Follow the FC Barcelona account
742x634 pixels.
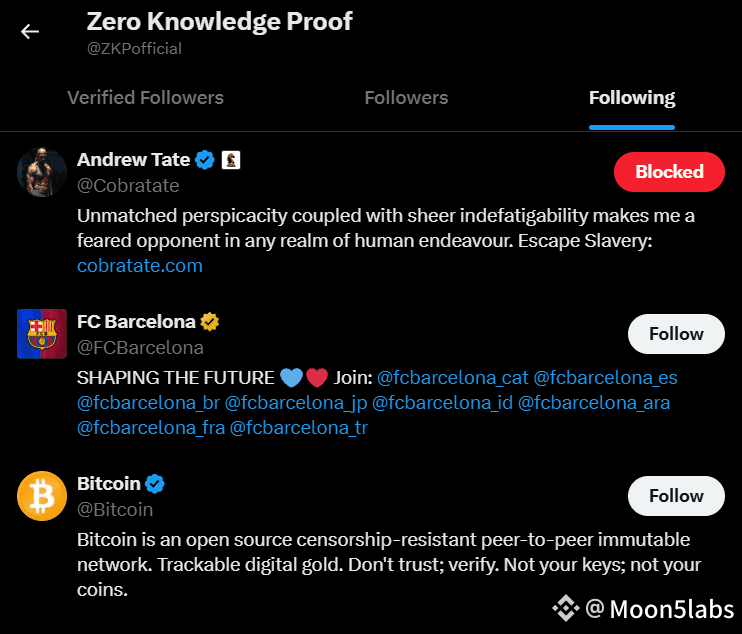pos(676,334)
